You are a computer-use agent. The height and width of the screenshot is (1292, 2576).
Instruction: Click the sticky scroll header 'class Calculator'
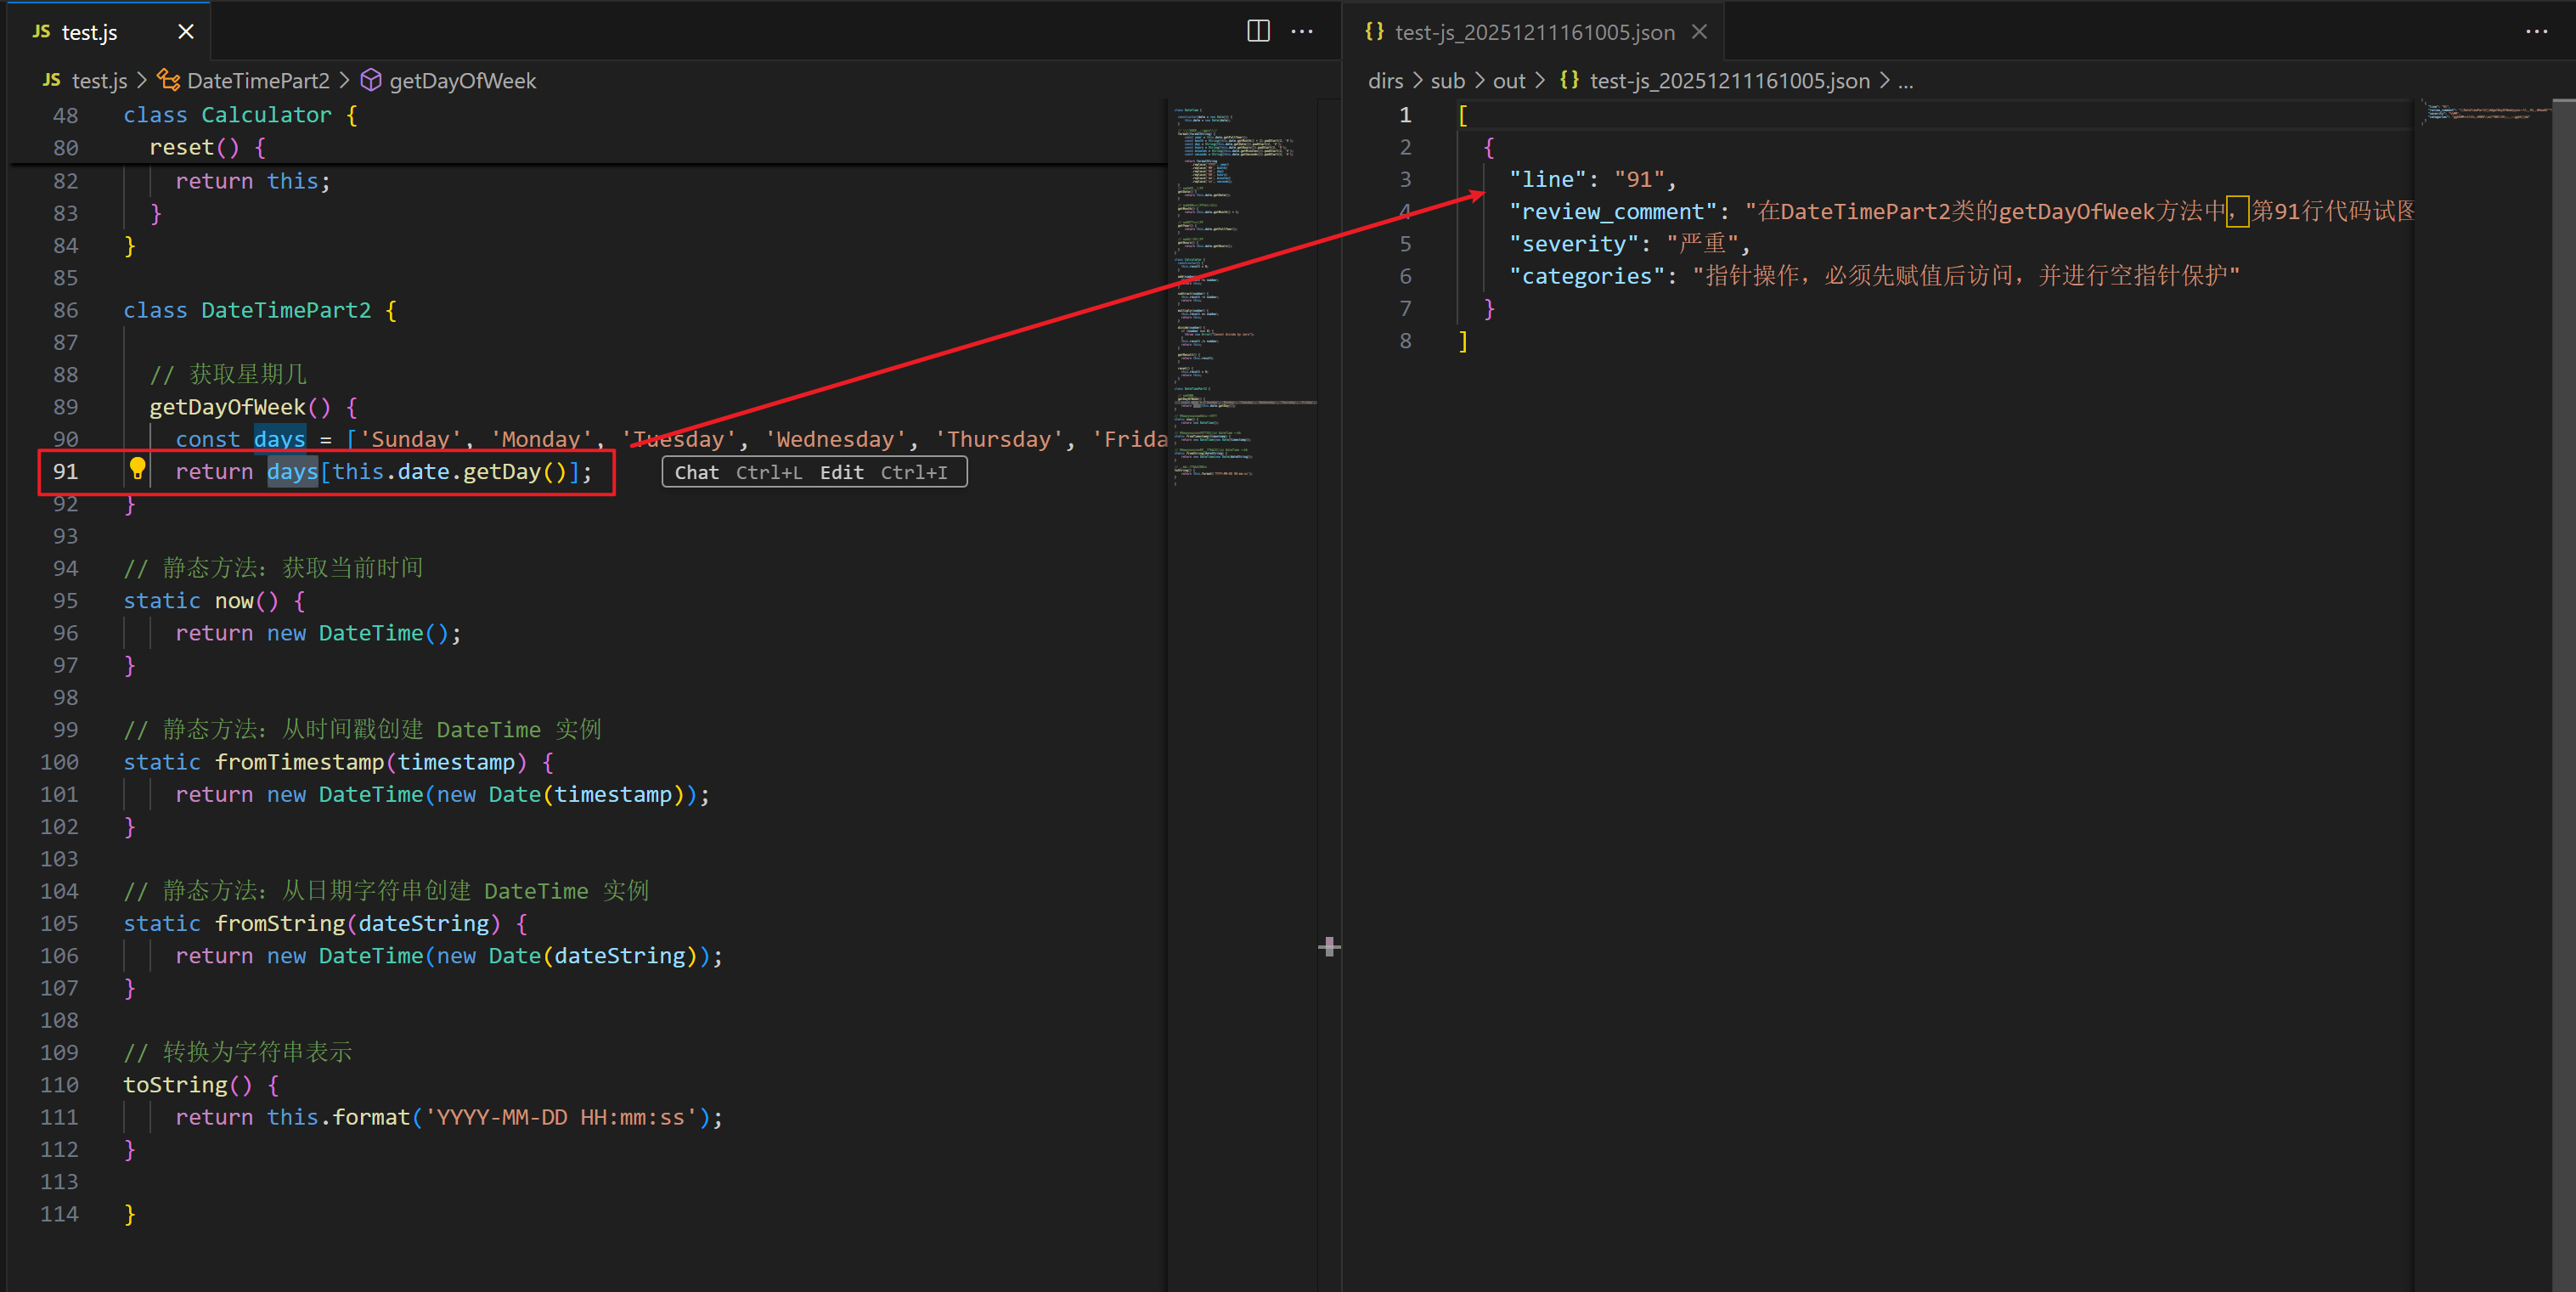point(227,115)
